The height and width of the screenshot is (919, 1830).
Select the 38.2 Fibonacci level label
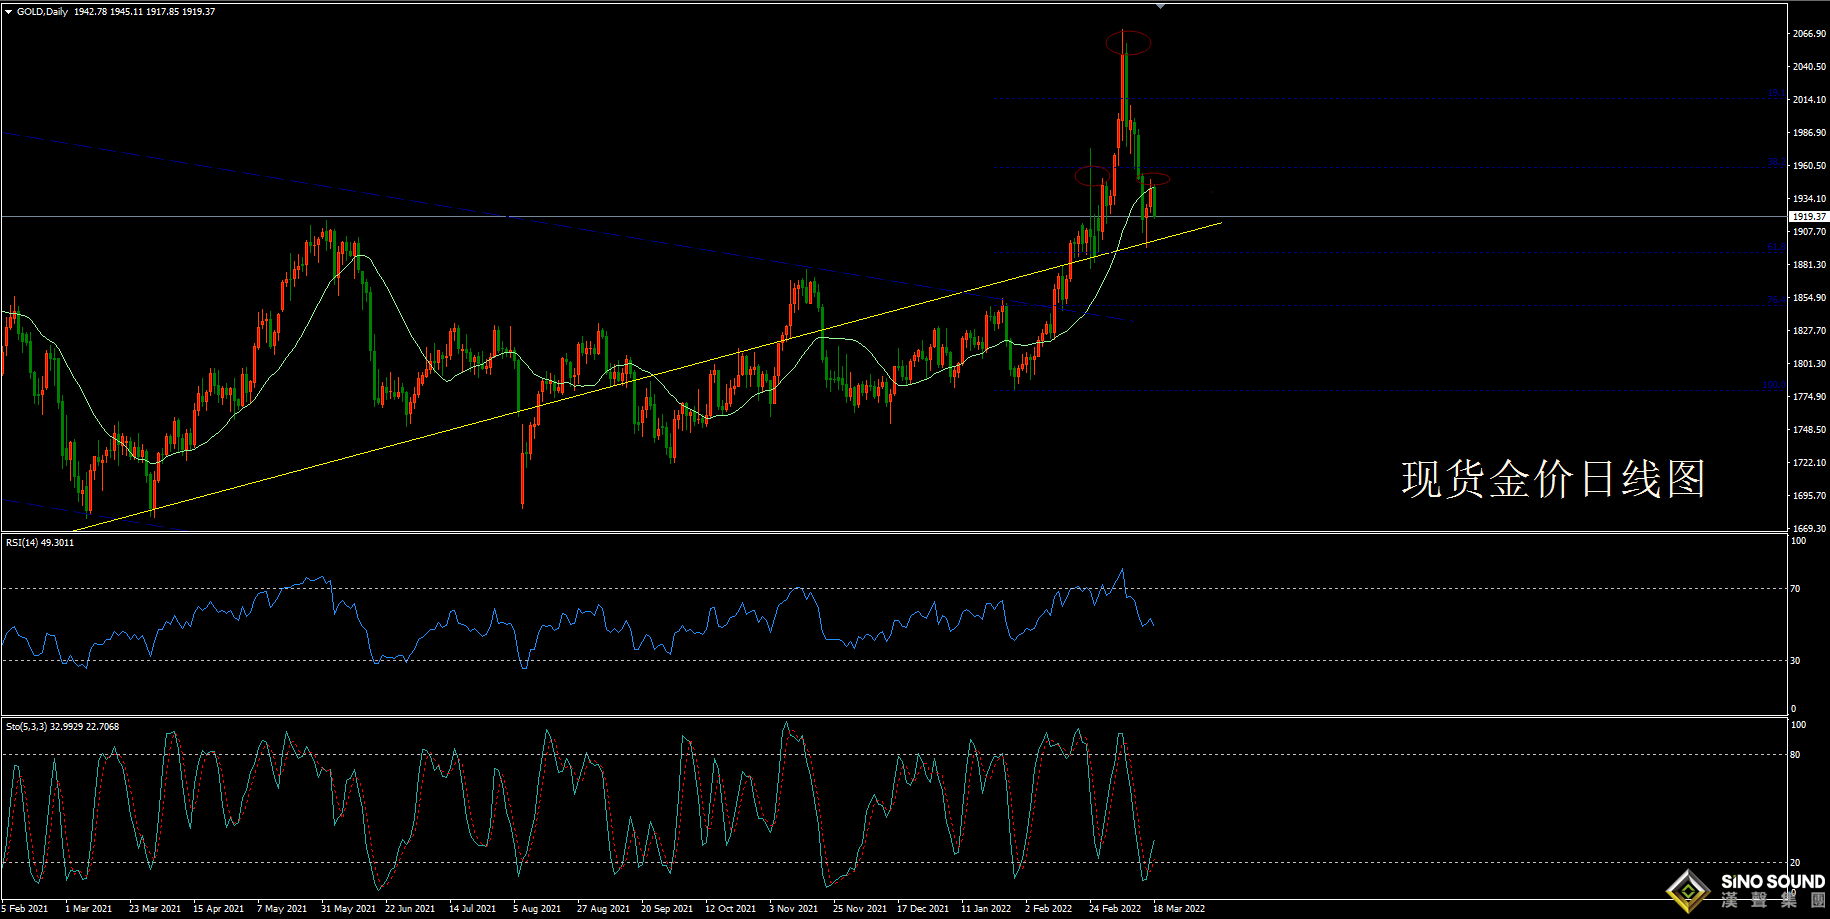pyautogui.click(x=1775, y=162)
